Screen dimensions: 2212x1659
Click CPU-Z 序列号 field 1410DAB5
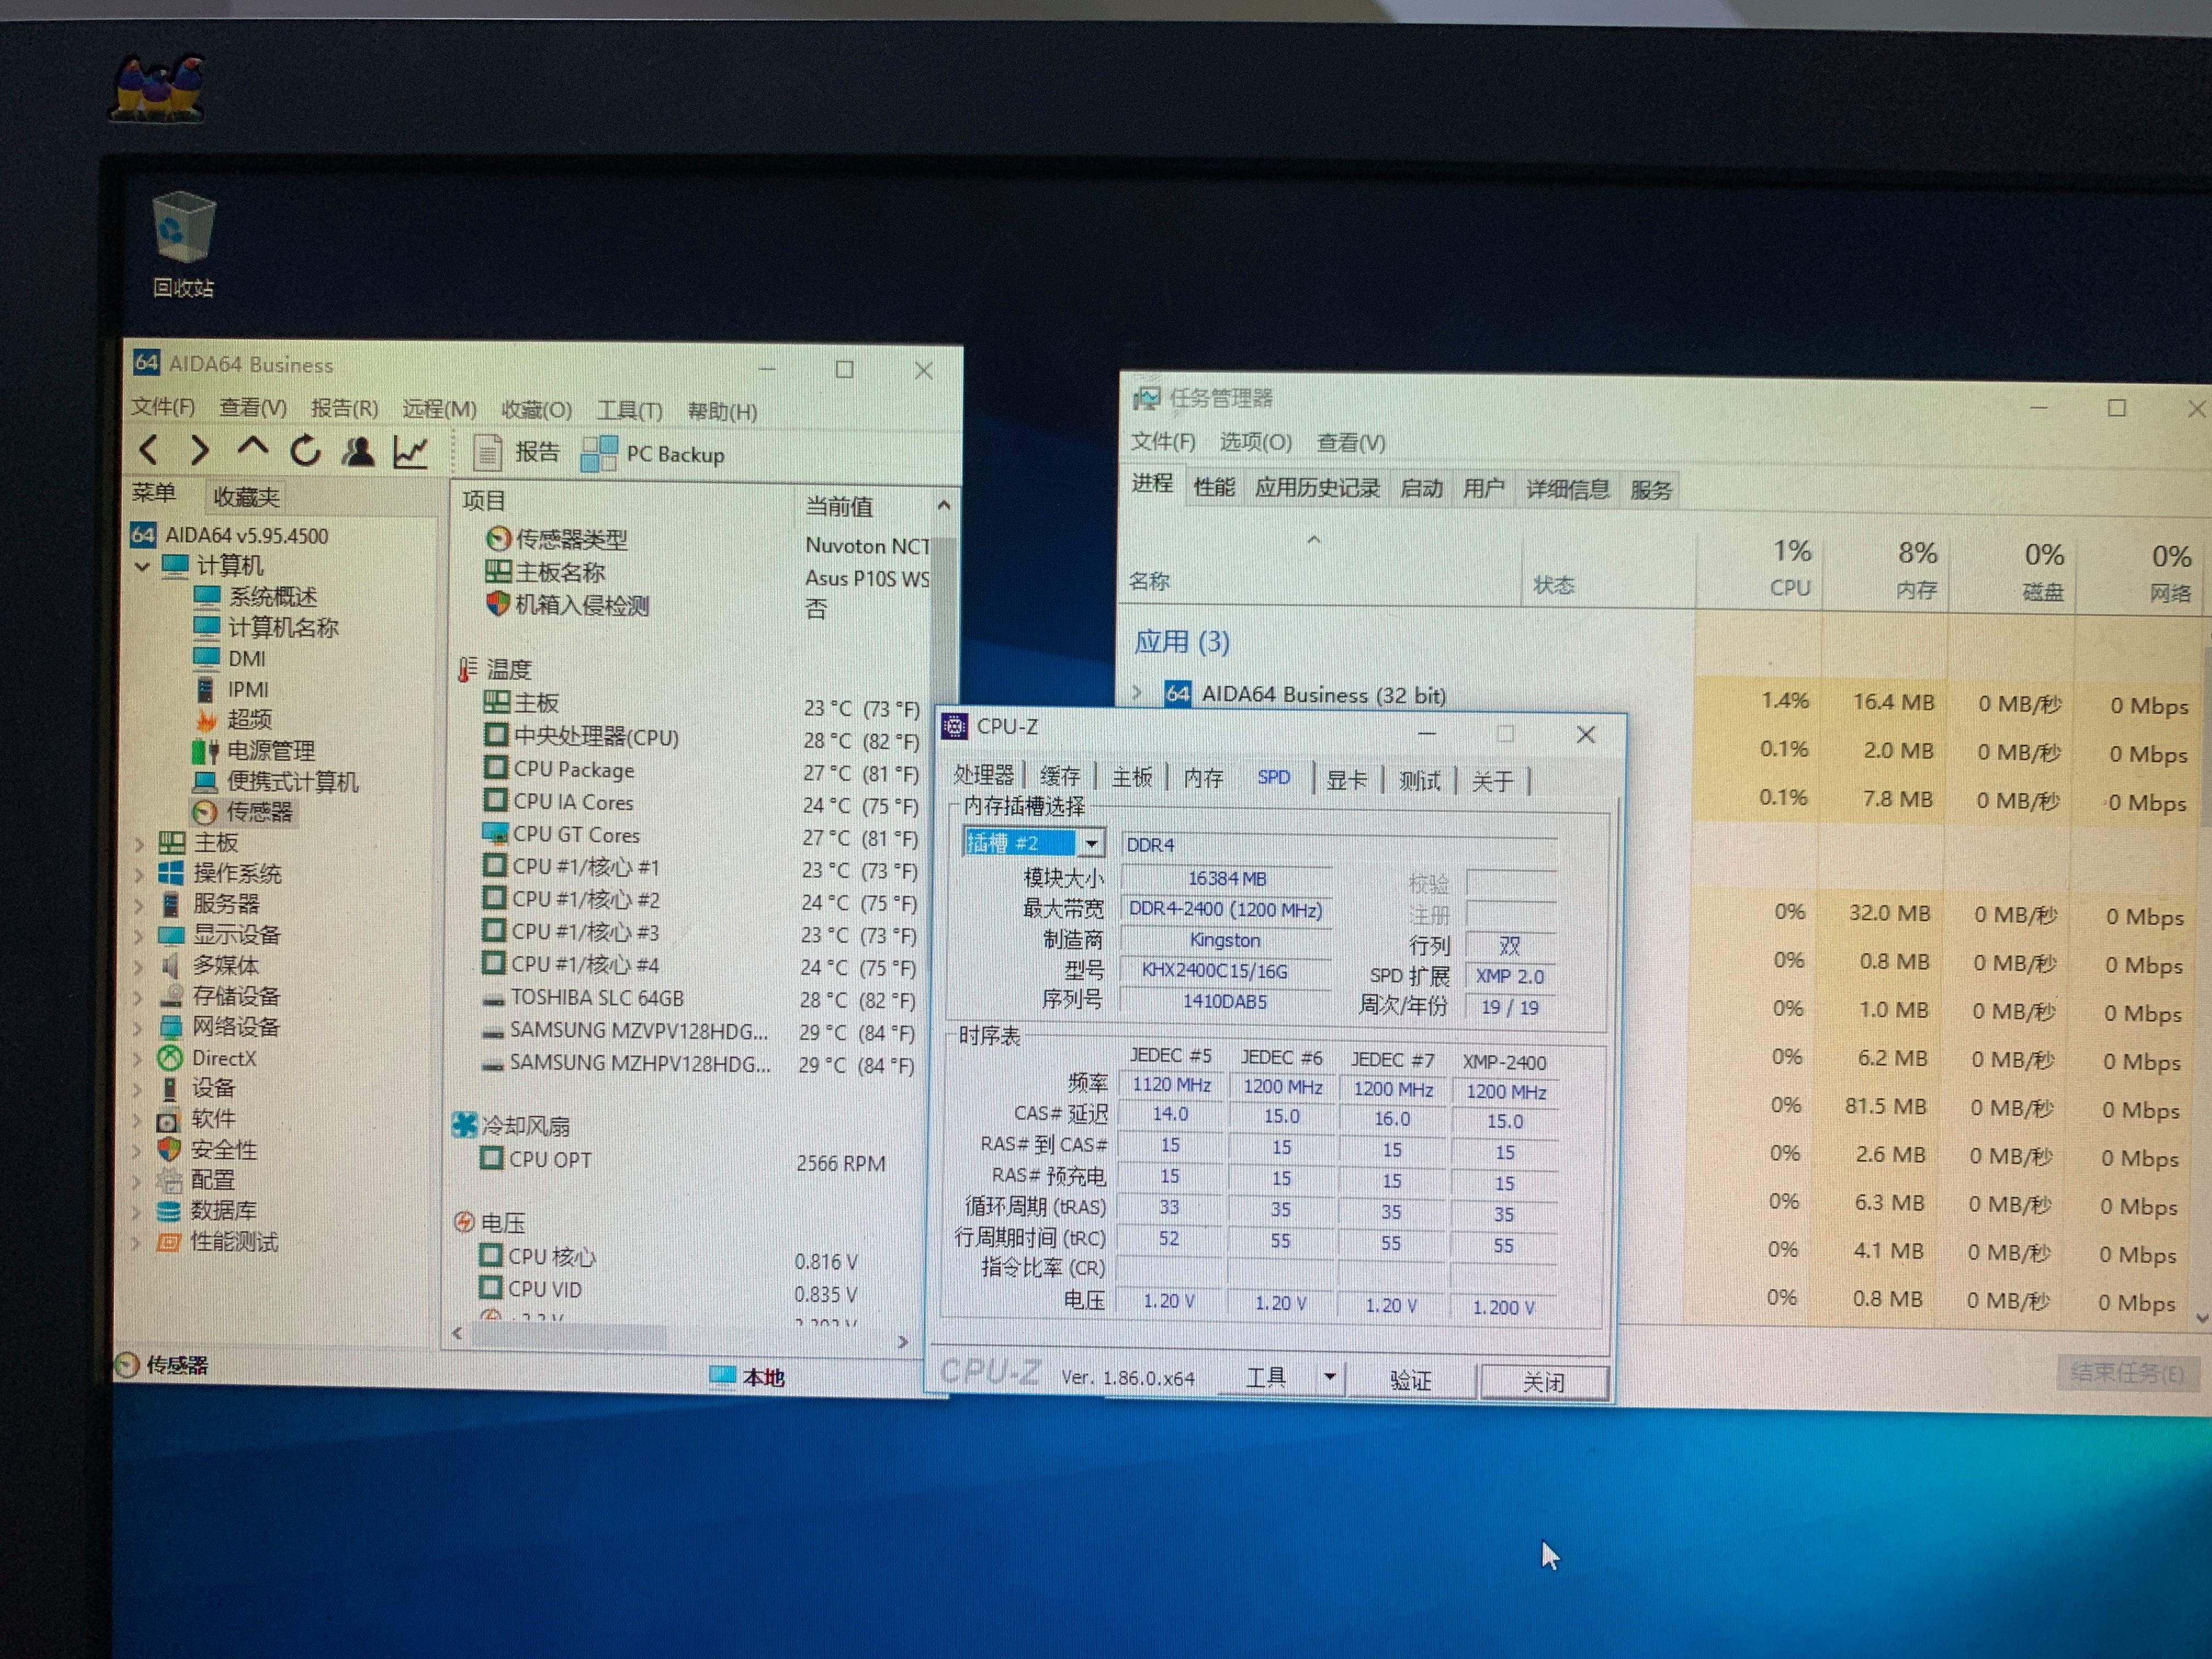[x=1224, y=1001]
